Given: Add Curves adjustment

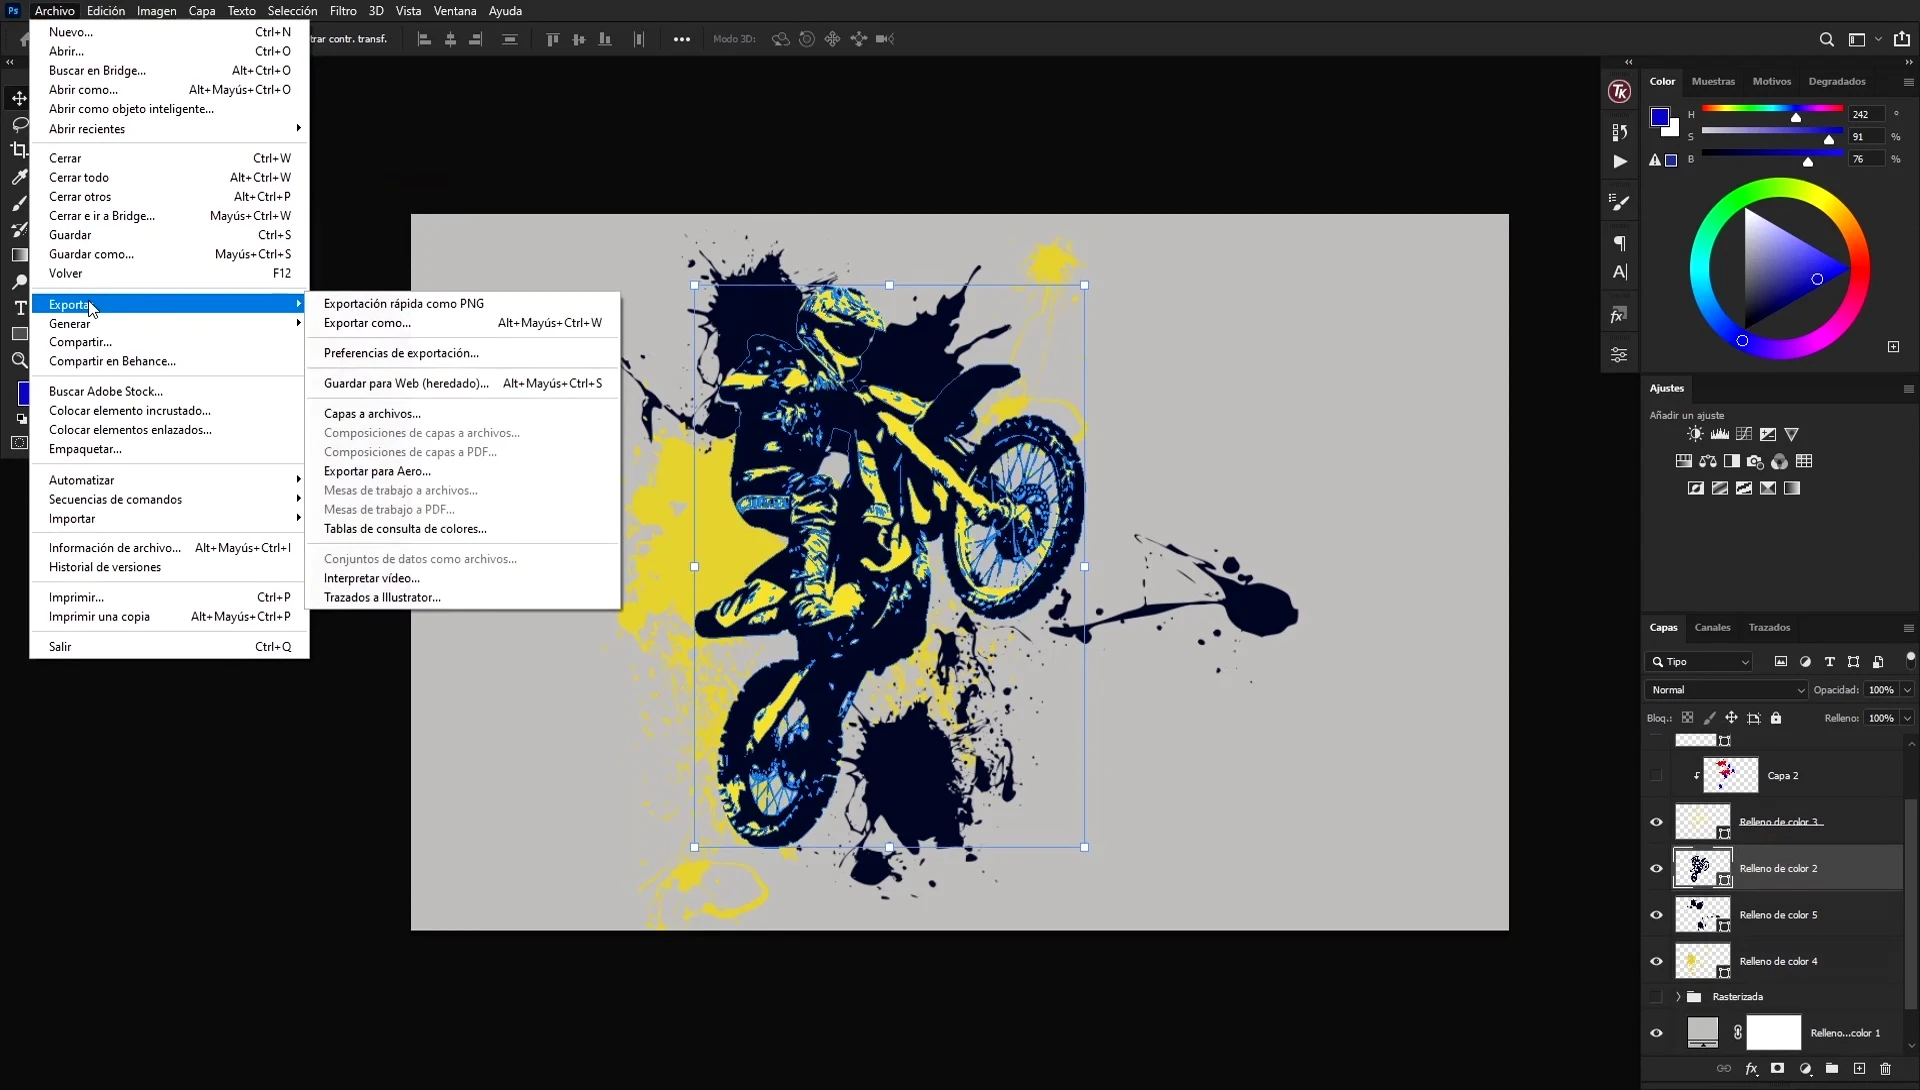Looking at the screenshot, I should tap(1744, 434).
